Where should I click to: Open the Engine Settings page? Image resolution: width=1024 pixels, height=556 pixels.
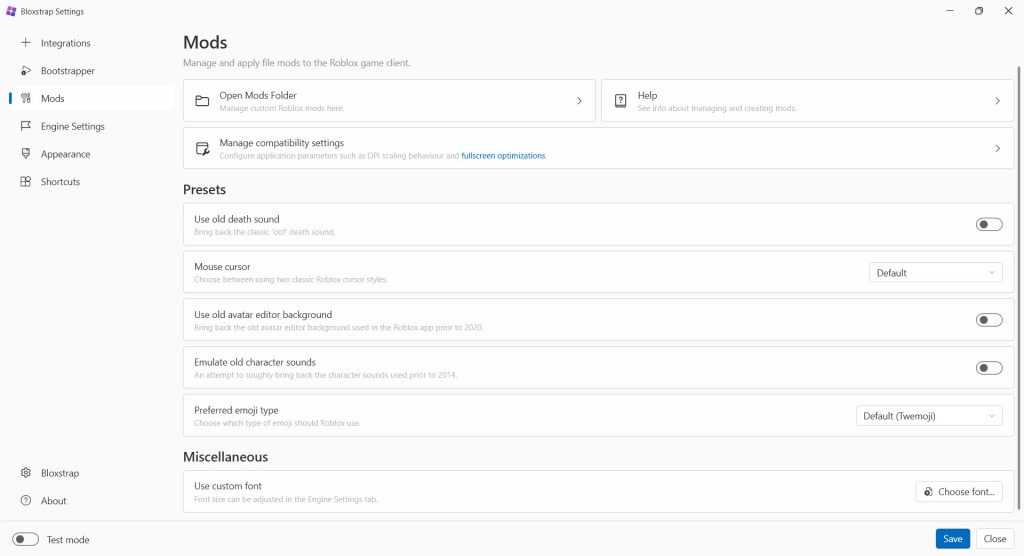point(72,126)
